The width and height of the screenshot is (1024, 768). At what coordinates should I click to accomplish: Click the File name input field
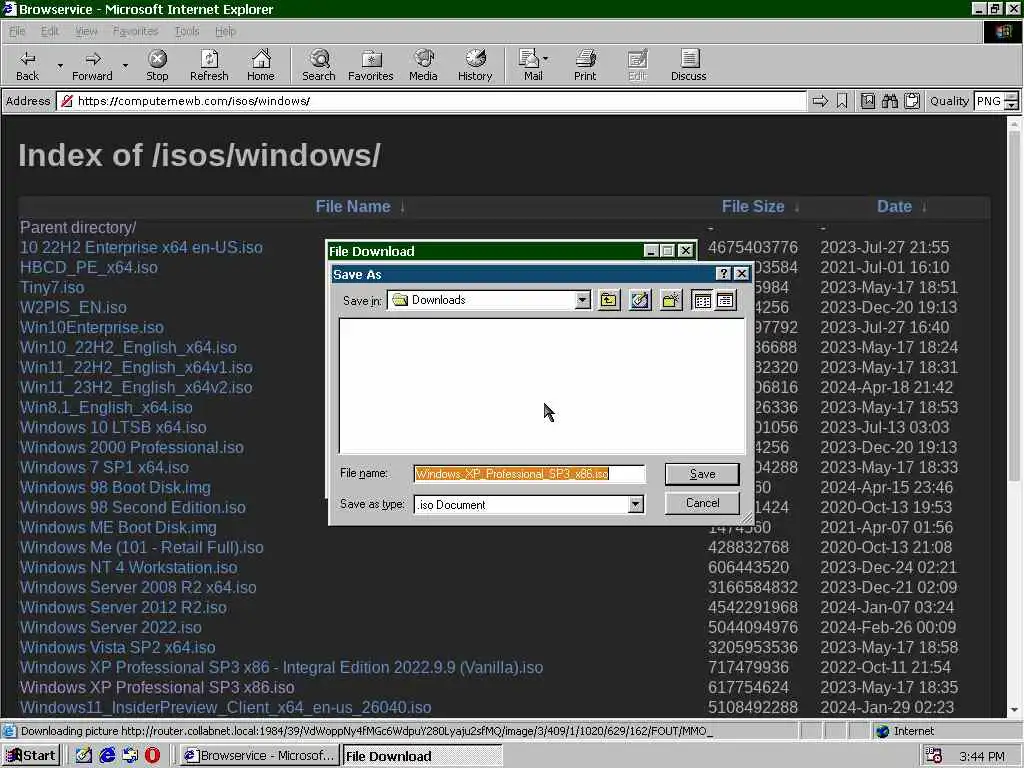pos(529,473)
